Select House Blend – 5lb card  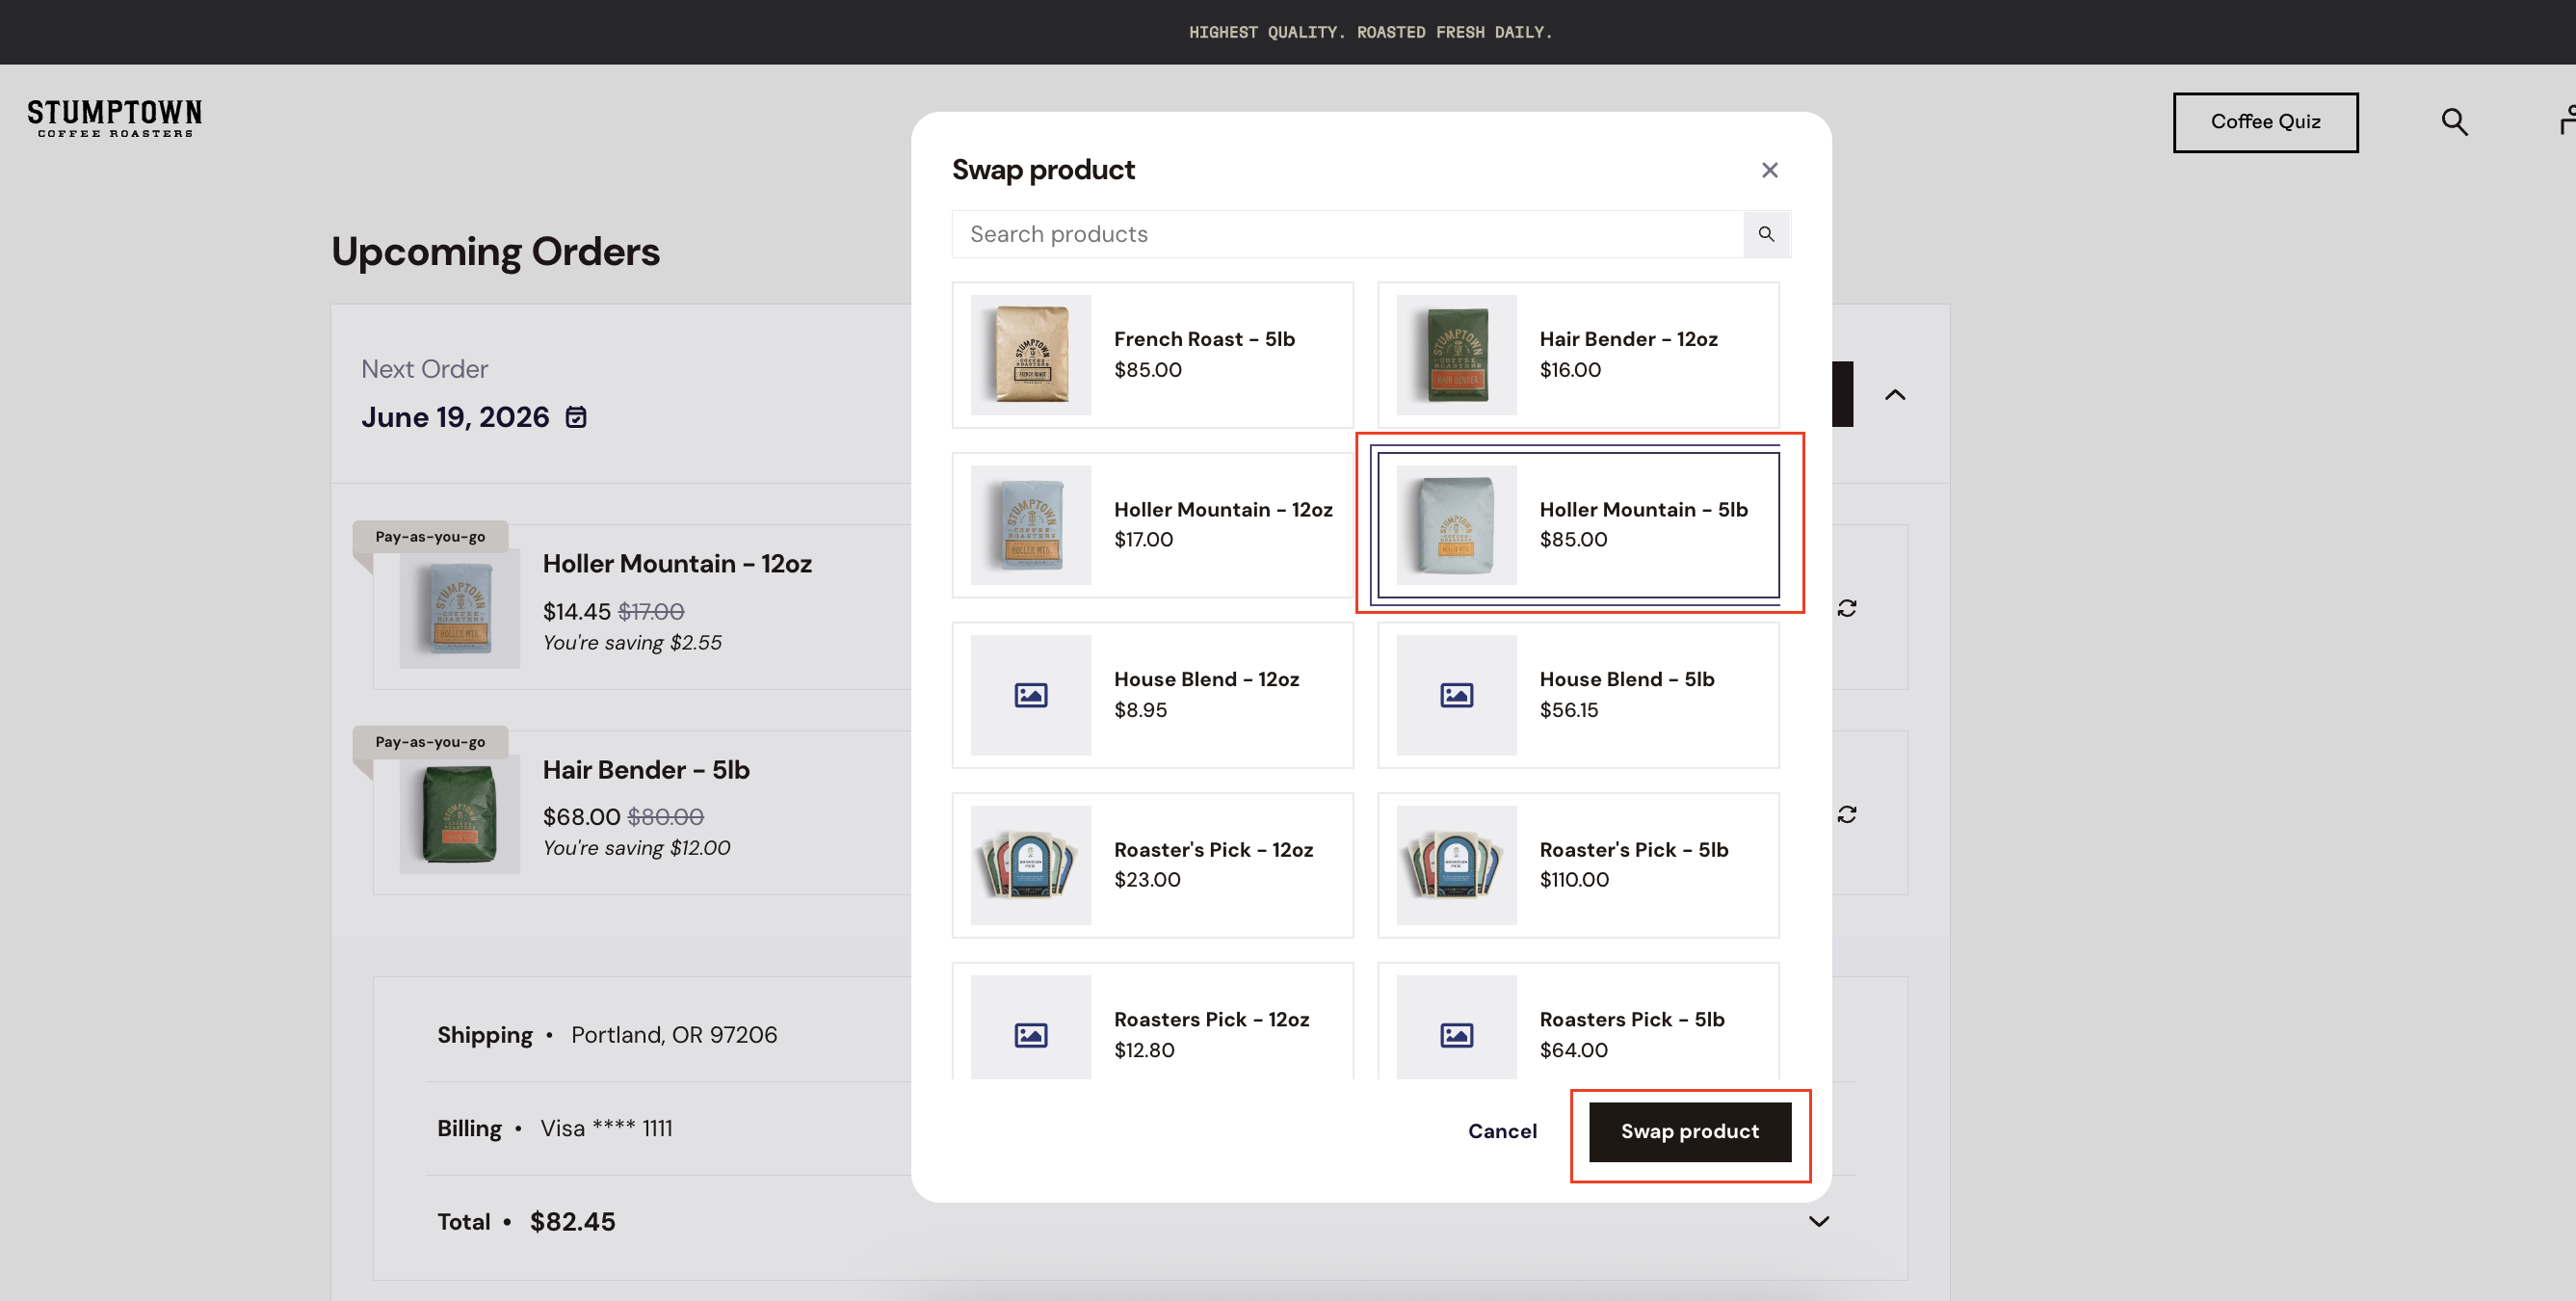[1578, 695]
